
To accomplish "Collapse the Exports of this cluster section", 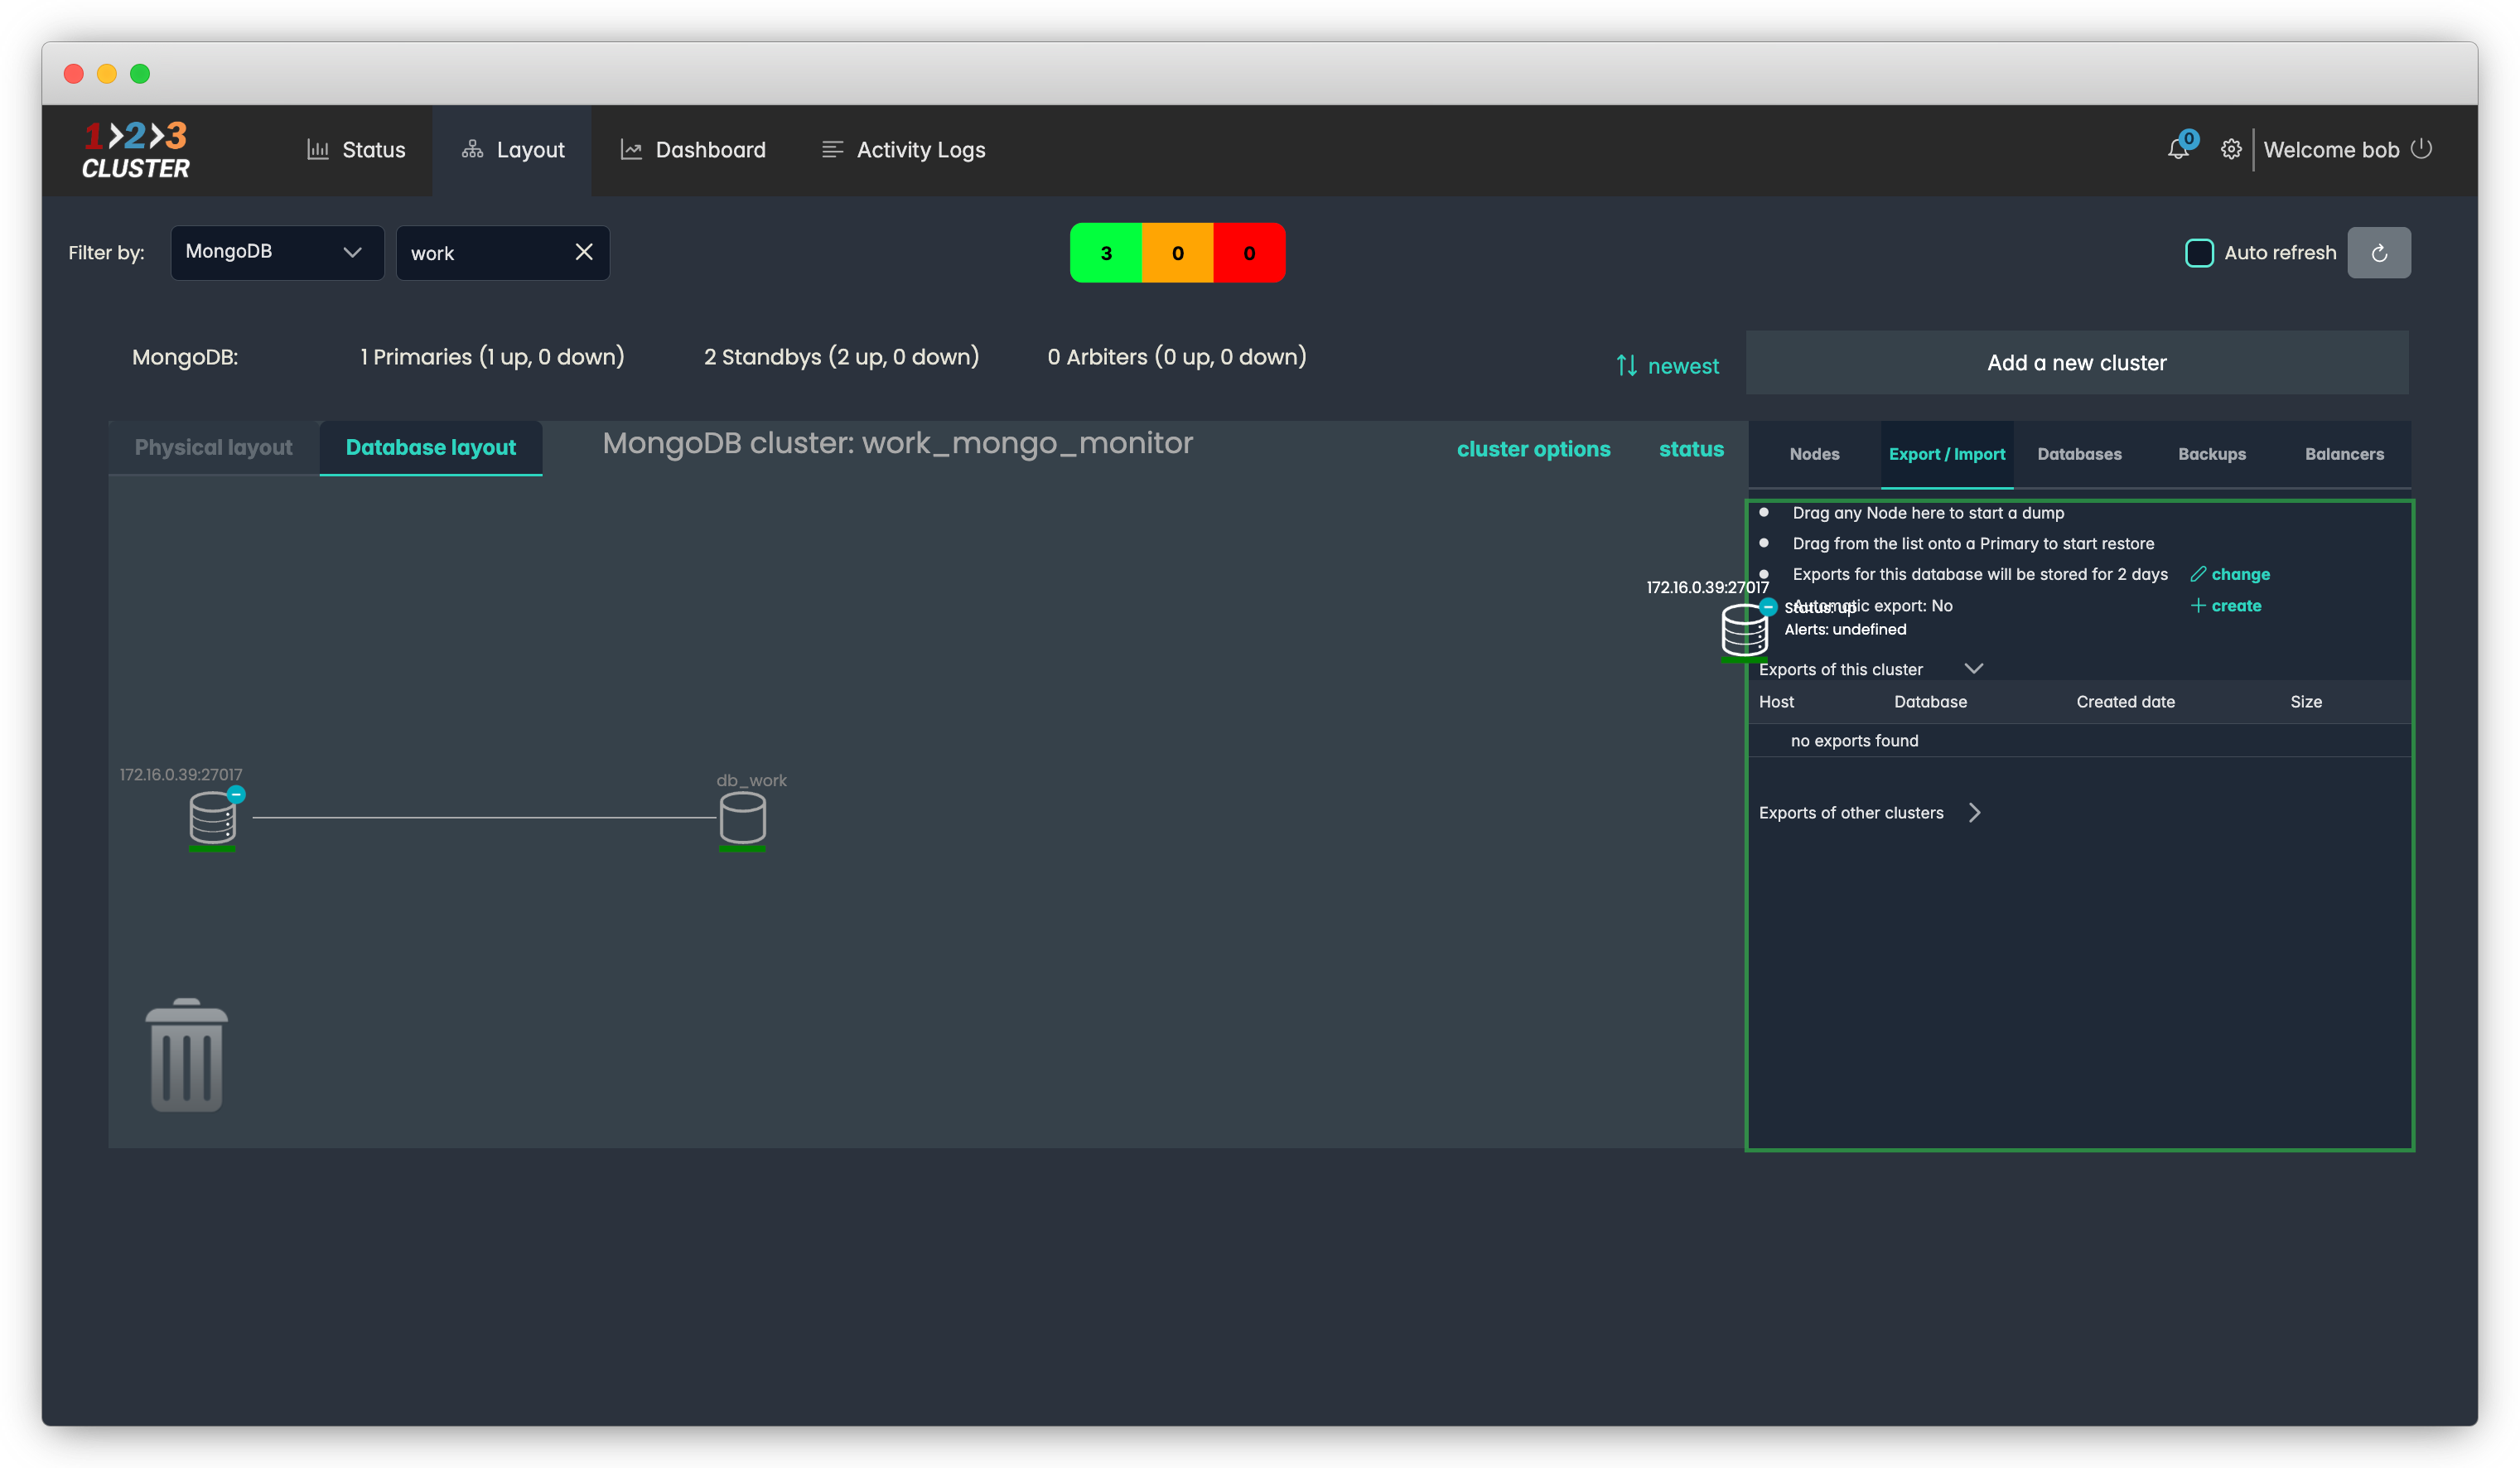I will pyautogui.click(x=1973, y=668).
